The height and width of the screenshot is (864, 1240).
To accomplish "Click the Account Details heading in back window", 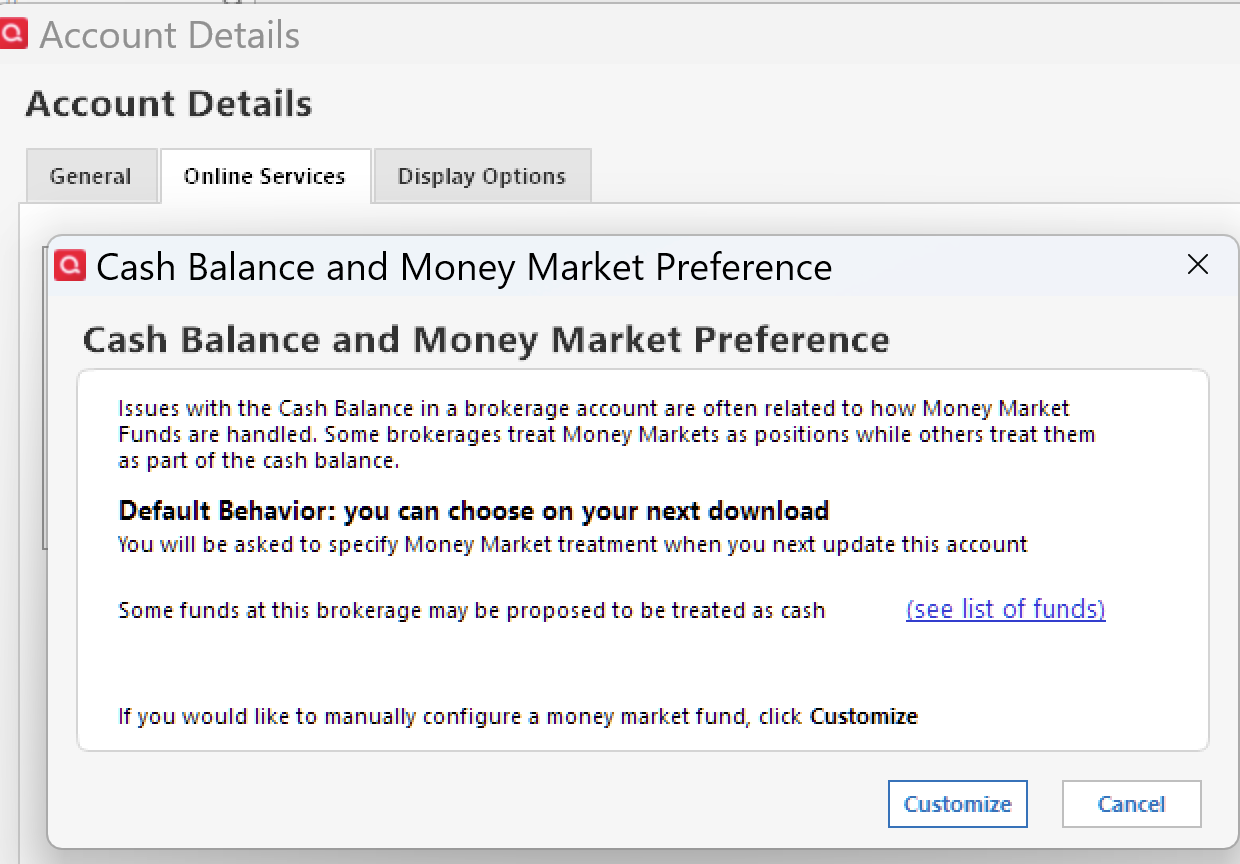I will point(169,104).
